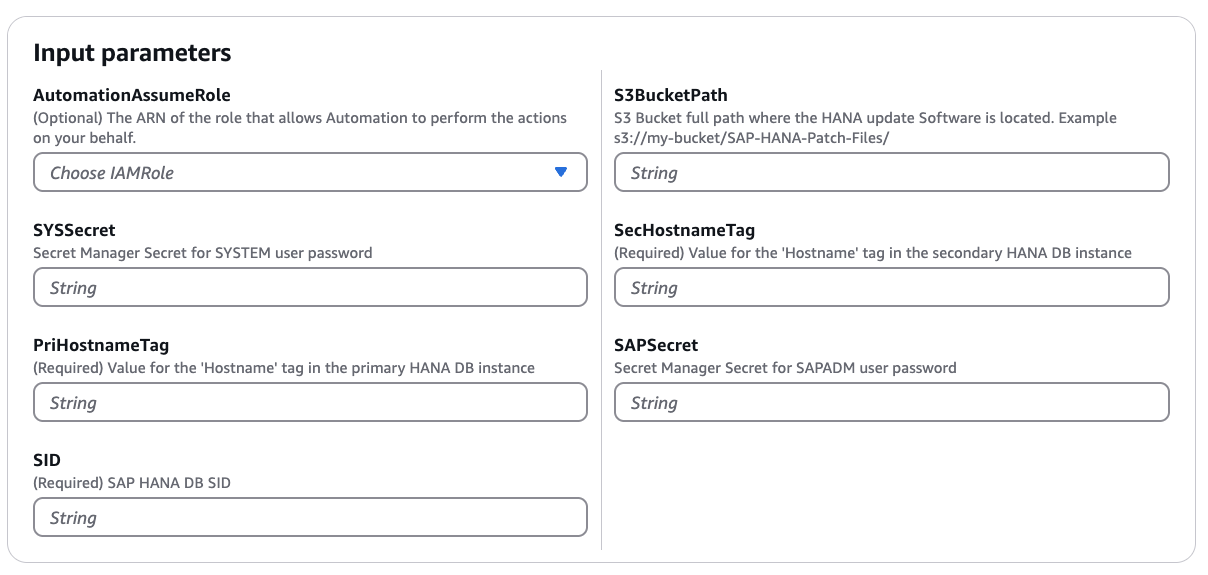
Task: Click the SAPADM user password description text
Action: coord(785,368)
